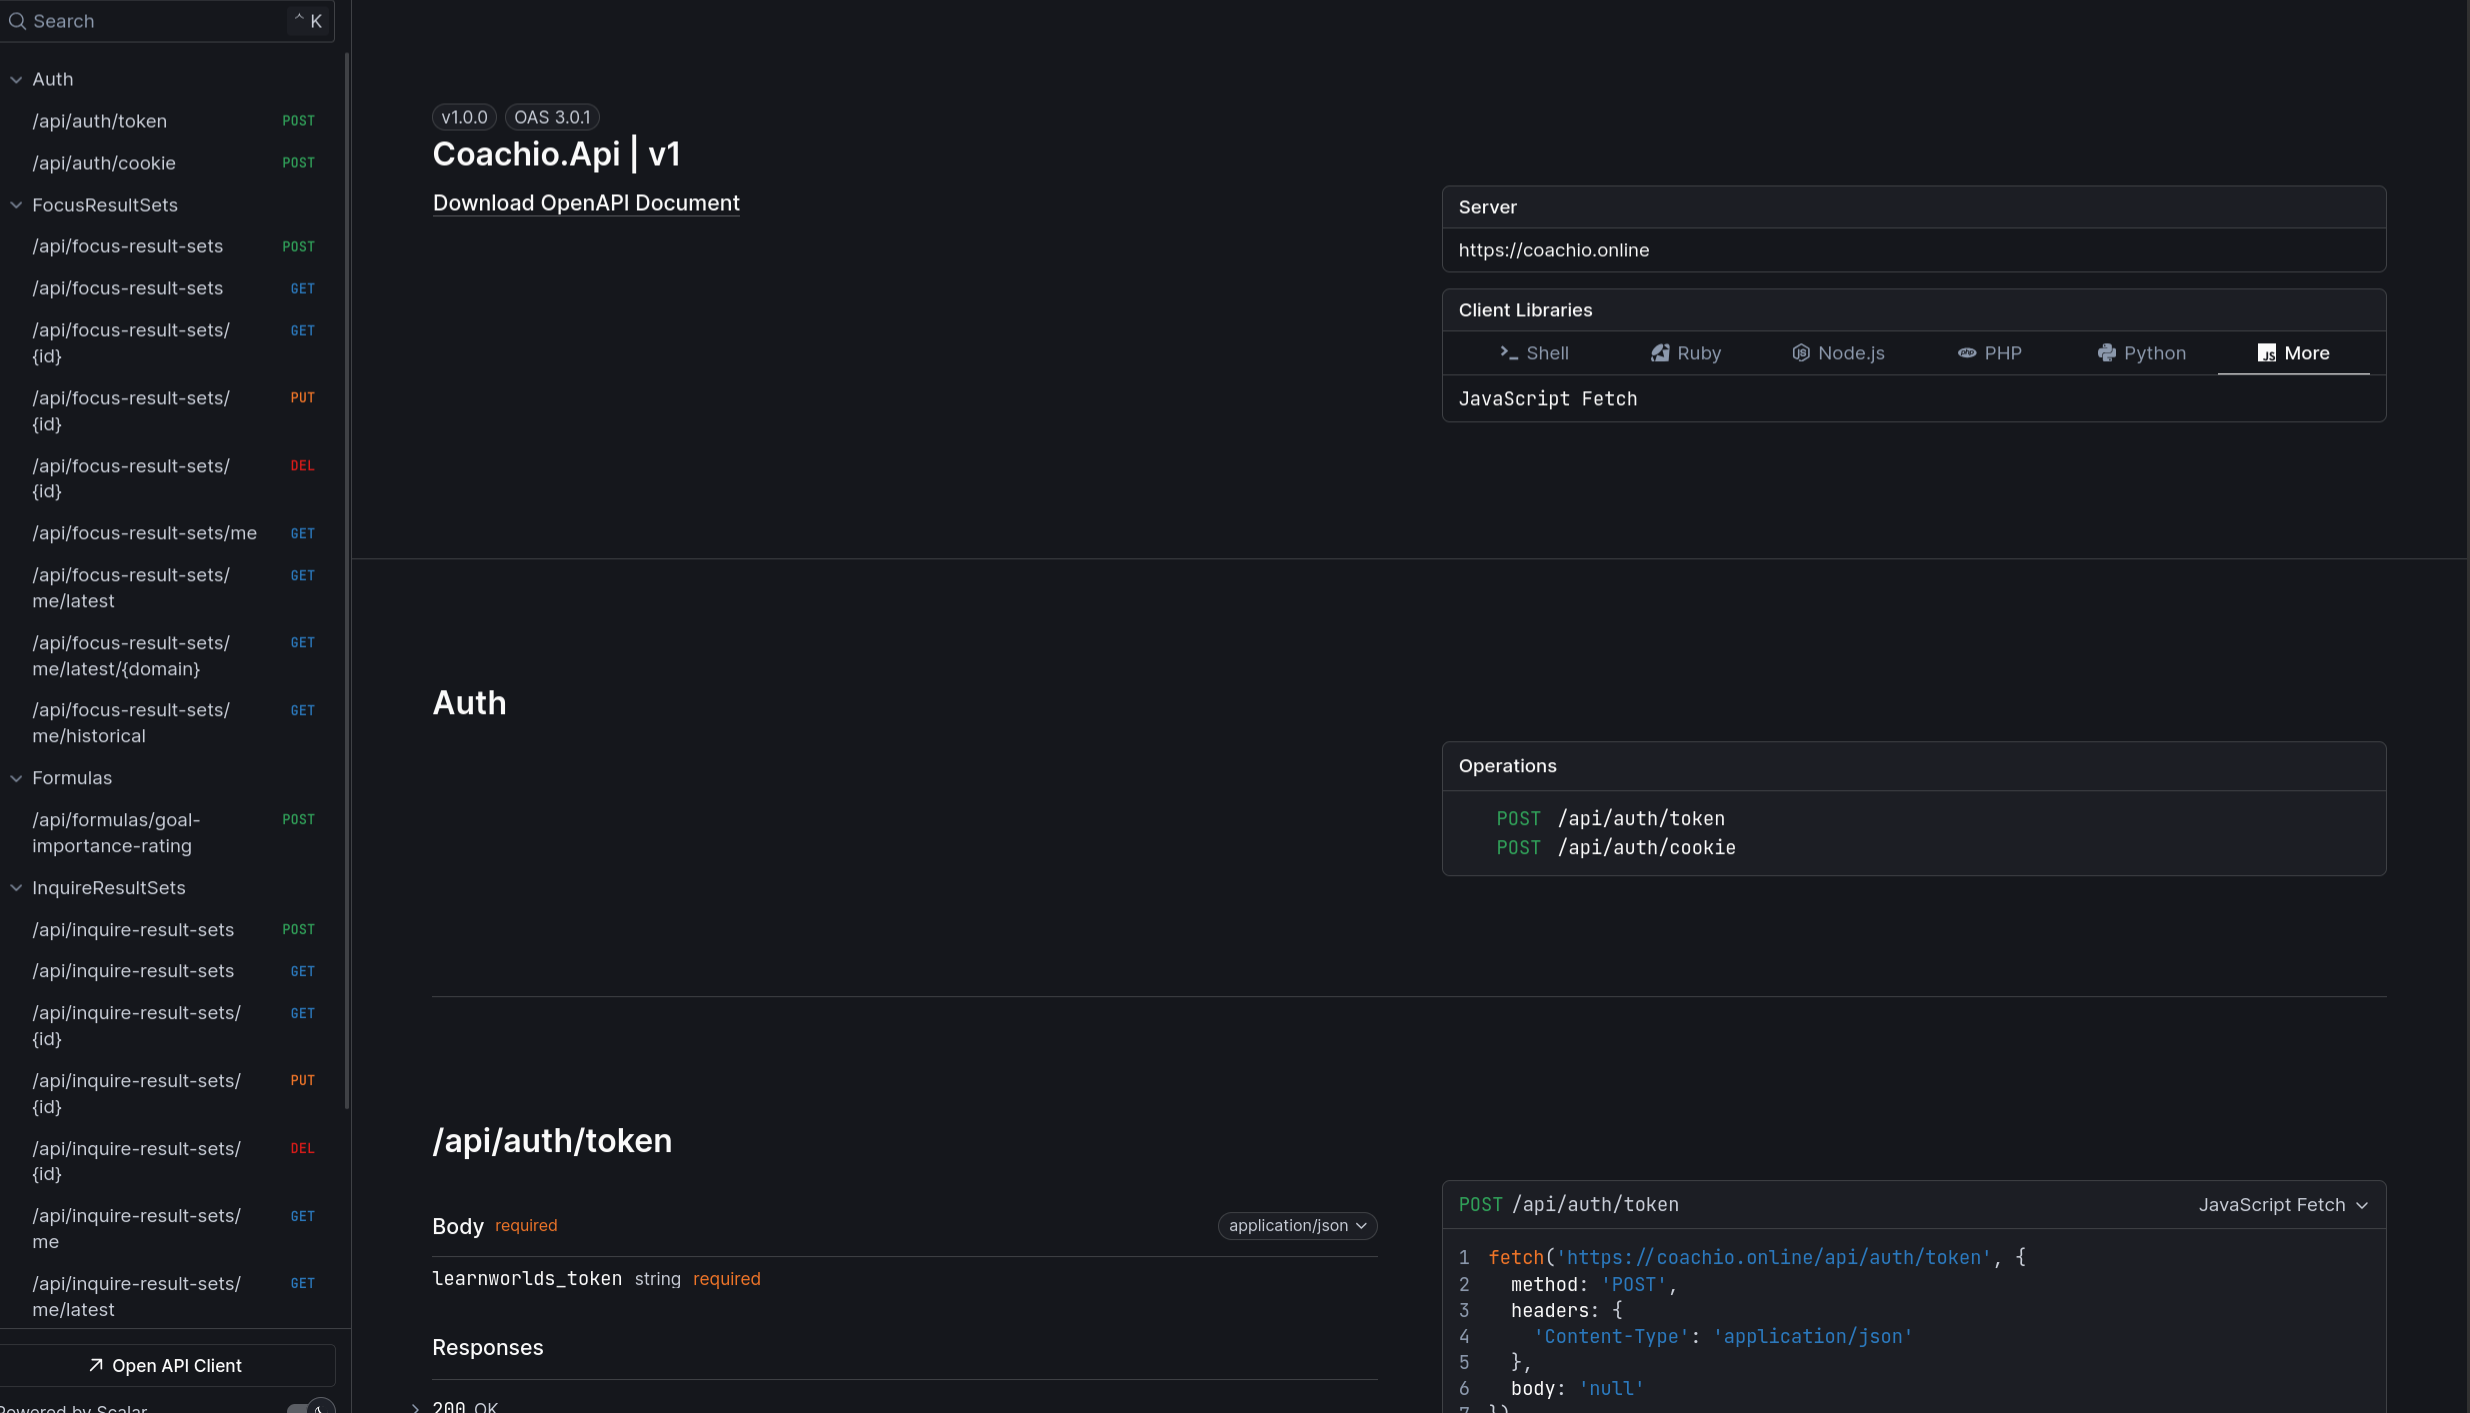Open POST /api/auth/token in Operations panel

(x=1610, y=819)
